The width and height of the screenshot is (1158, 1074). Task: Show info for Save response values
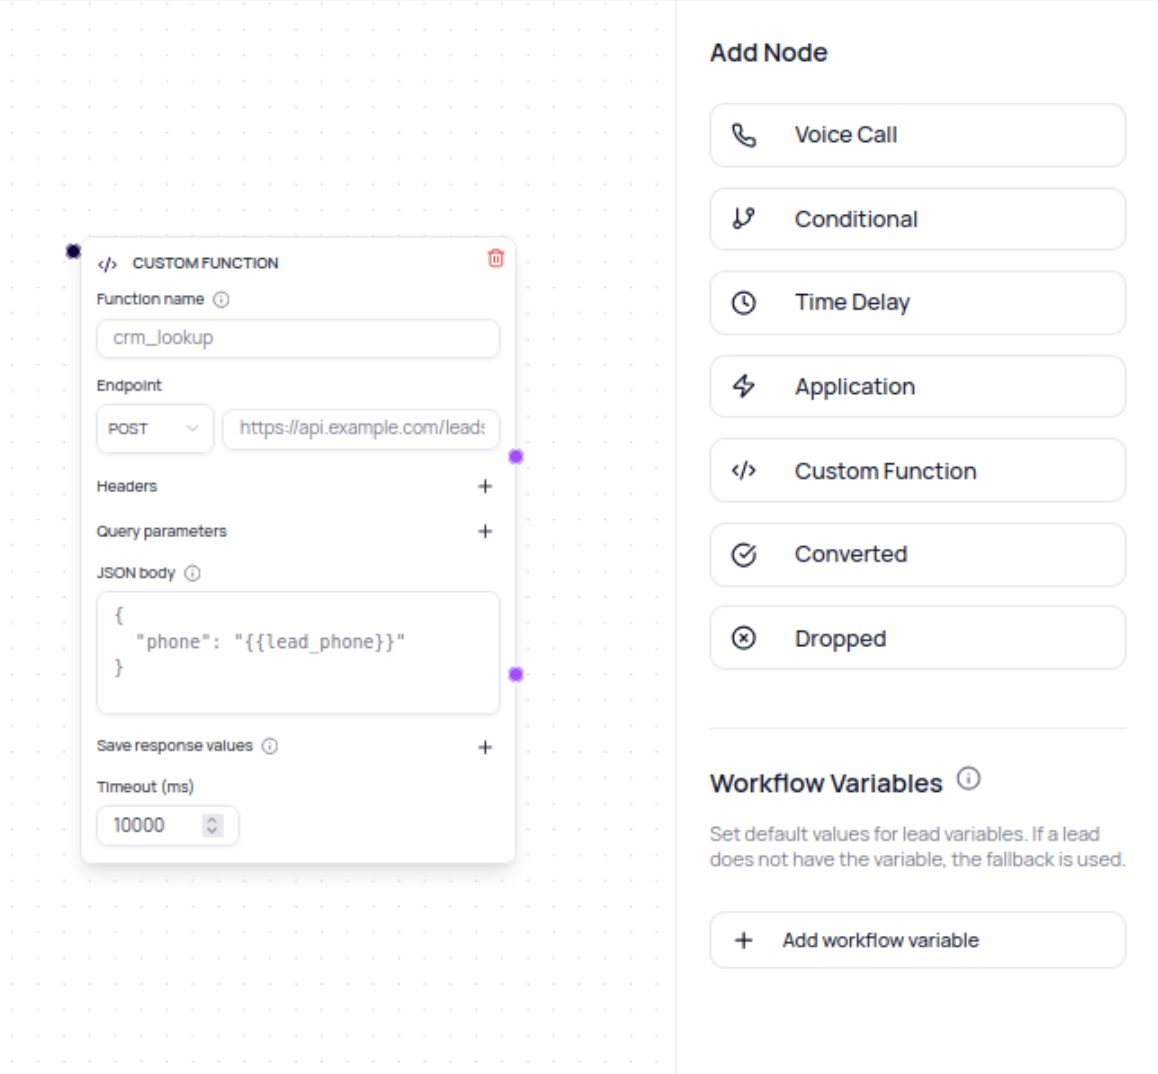pos(270,746)
